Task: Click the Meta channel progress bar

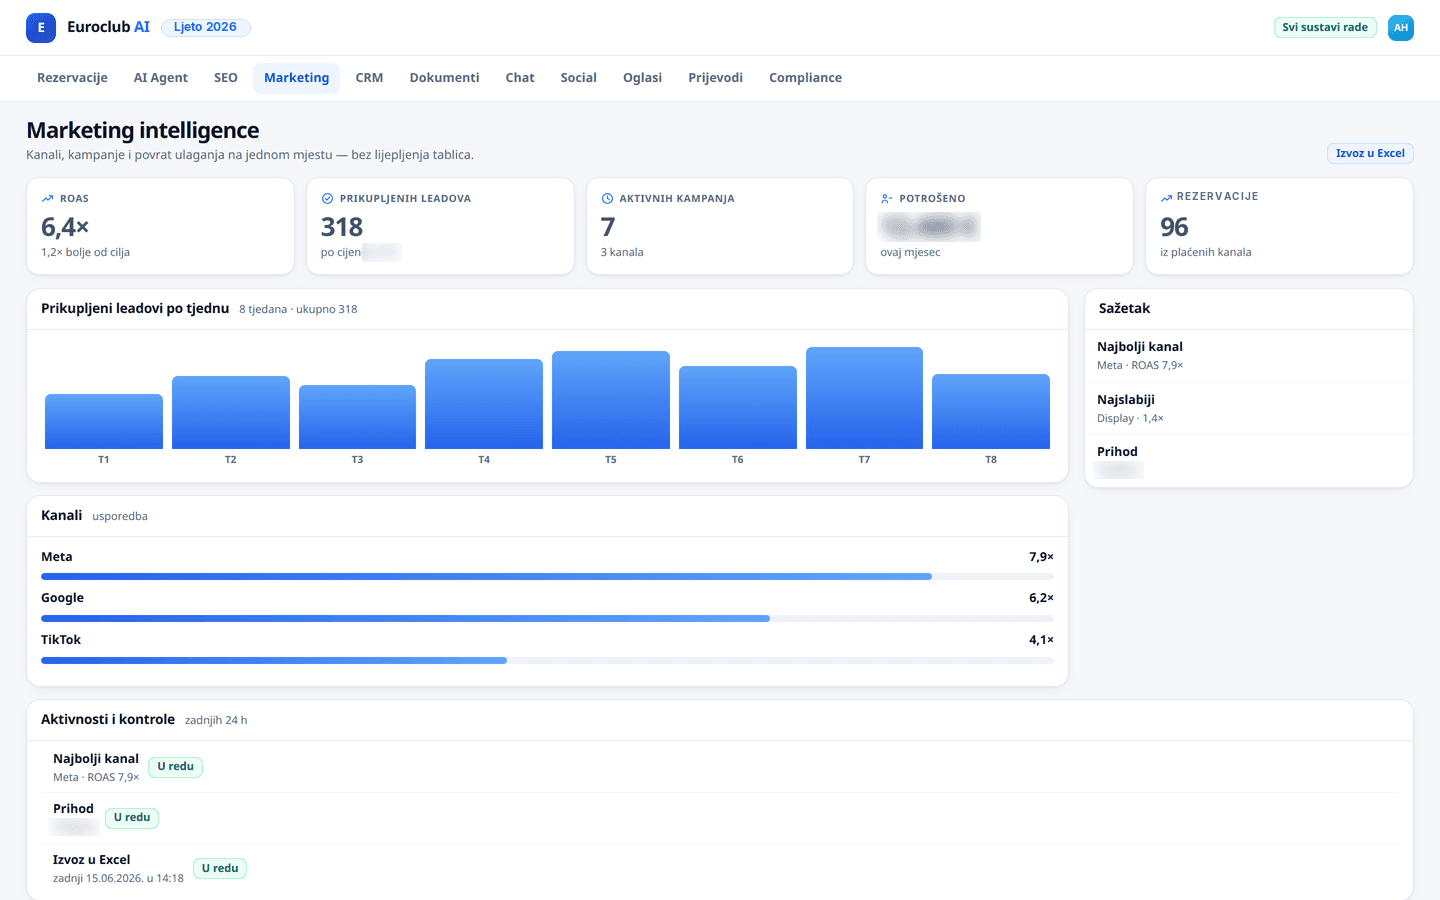Action: [x=547, y=577]
